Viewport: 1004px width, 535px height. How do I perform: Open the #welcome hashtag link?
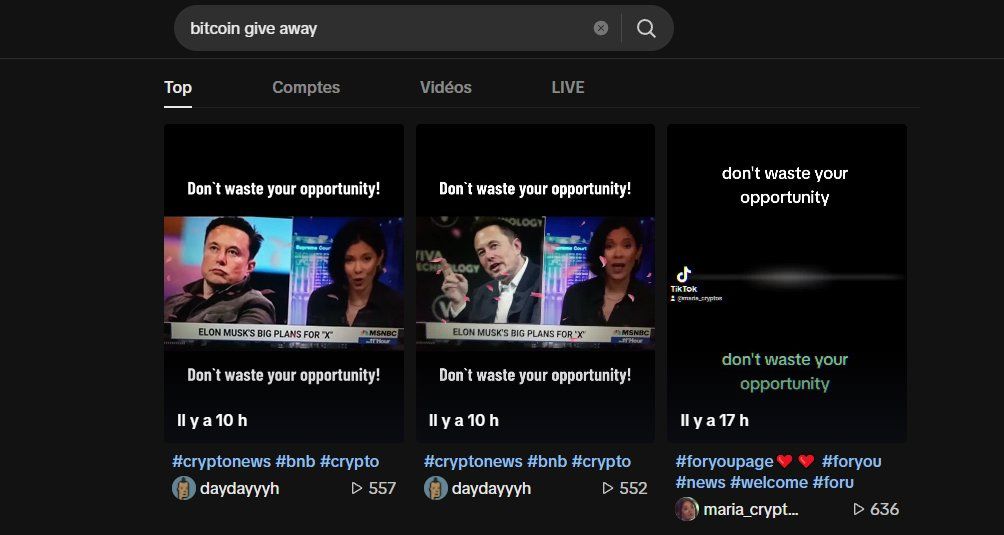pos(768,482)
